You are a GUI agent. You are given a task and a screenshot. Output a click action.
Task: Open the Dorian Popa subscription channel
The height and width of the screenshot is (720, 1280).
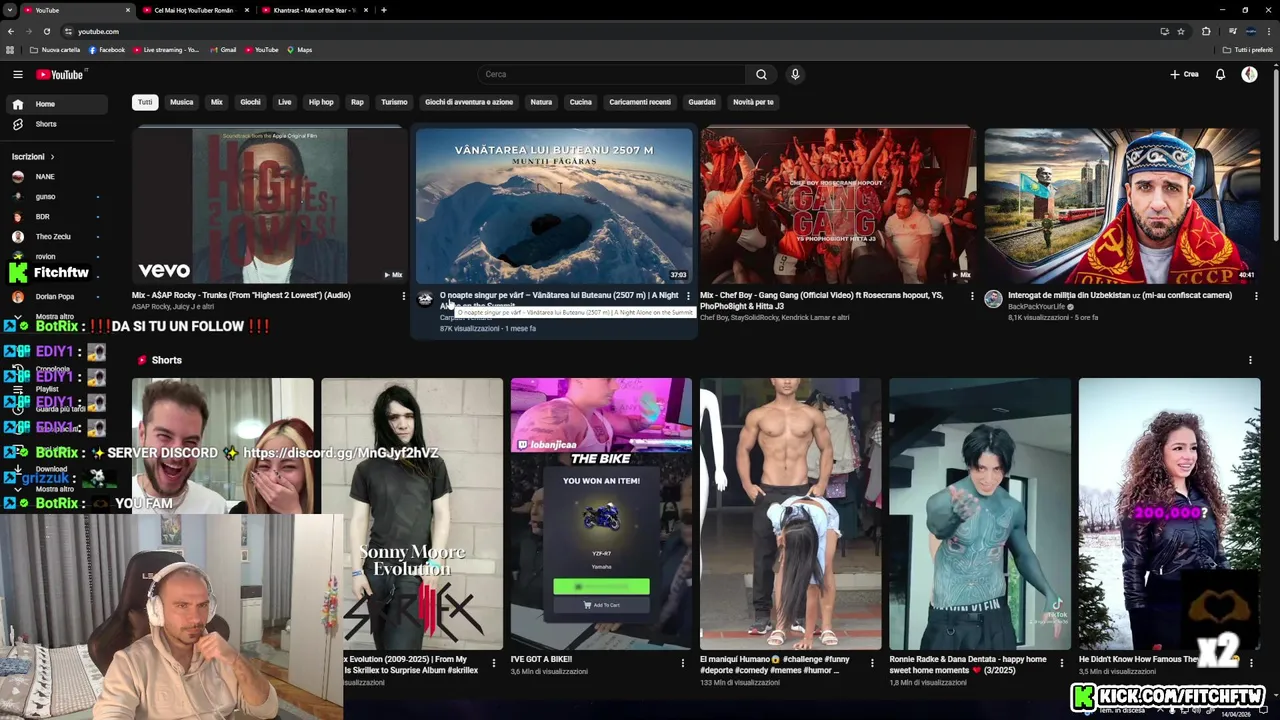(x=58, y=297)
